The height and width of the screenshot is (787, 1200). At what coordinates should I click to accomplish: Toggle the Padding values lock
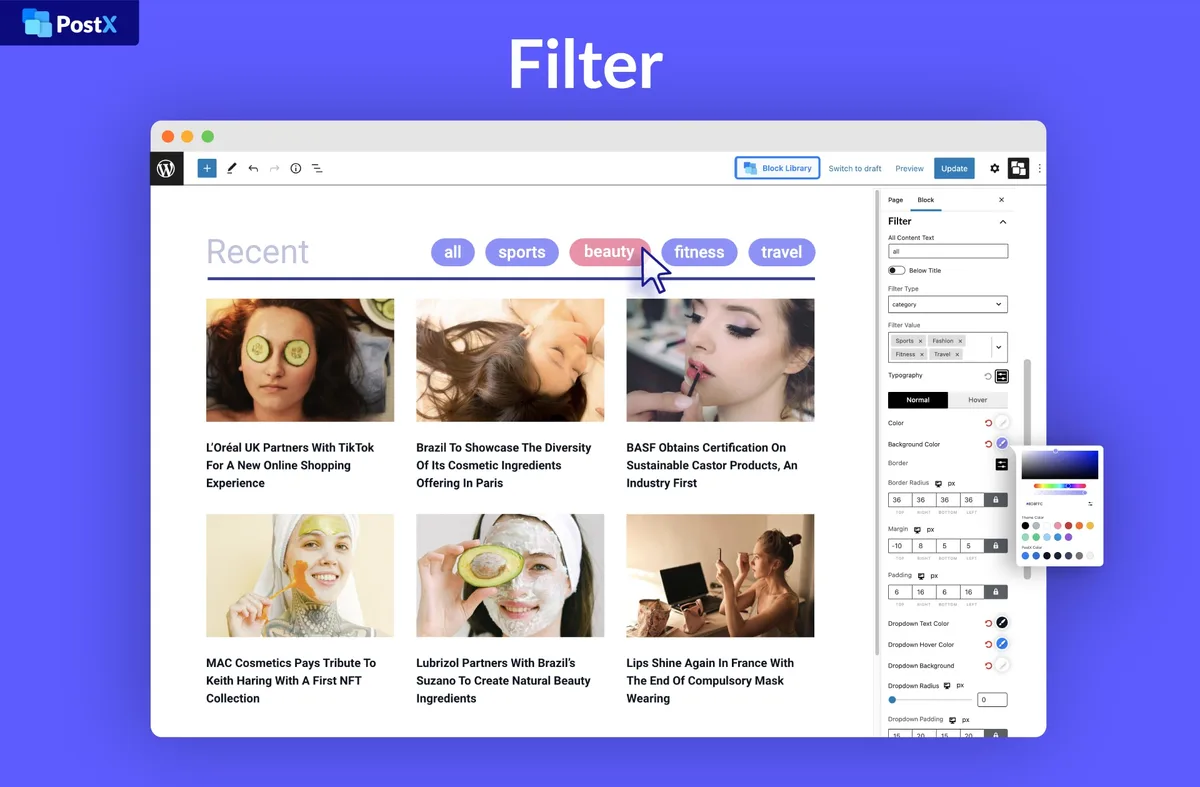[x=995, y=592]
